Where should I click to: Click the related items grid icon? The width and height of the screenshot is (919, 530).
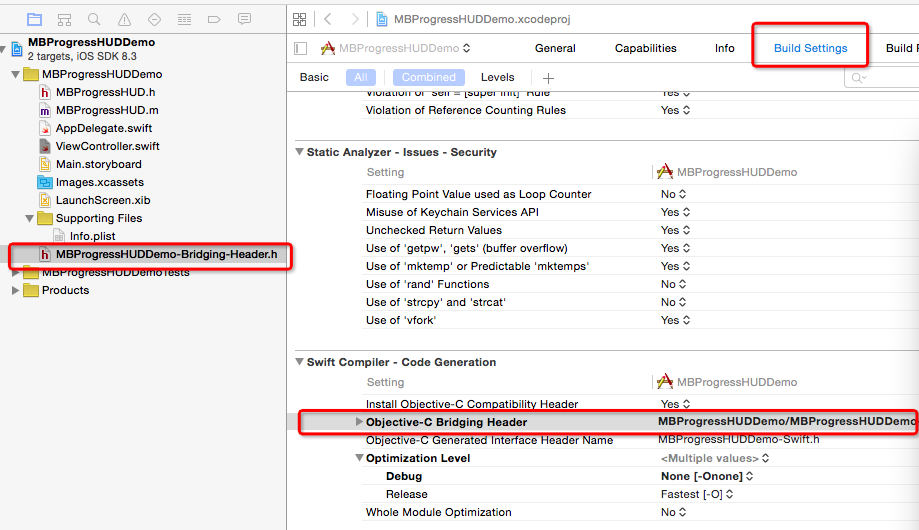(x=300, y=19)
